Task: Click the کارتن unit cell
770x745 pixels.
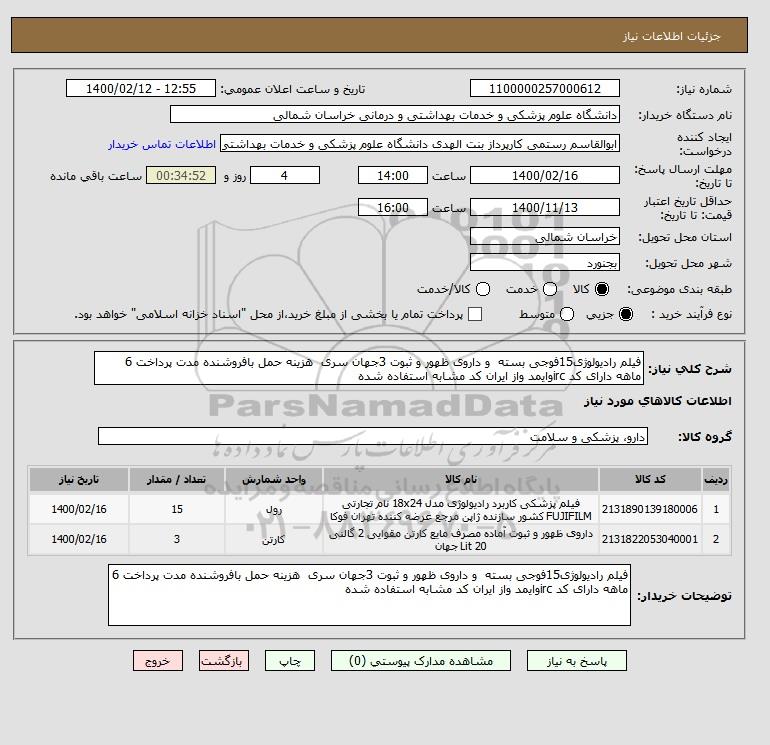Action: pos(274,540)
